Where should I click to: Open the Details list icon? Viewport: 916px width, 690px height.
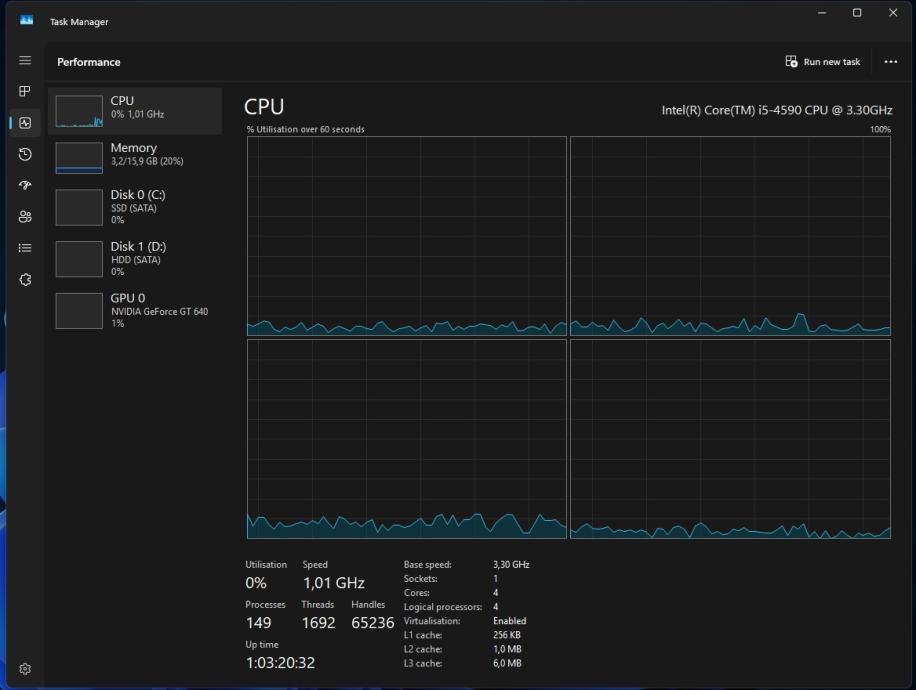[x=25, y=248]
